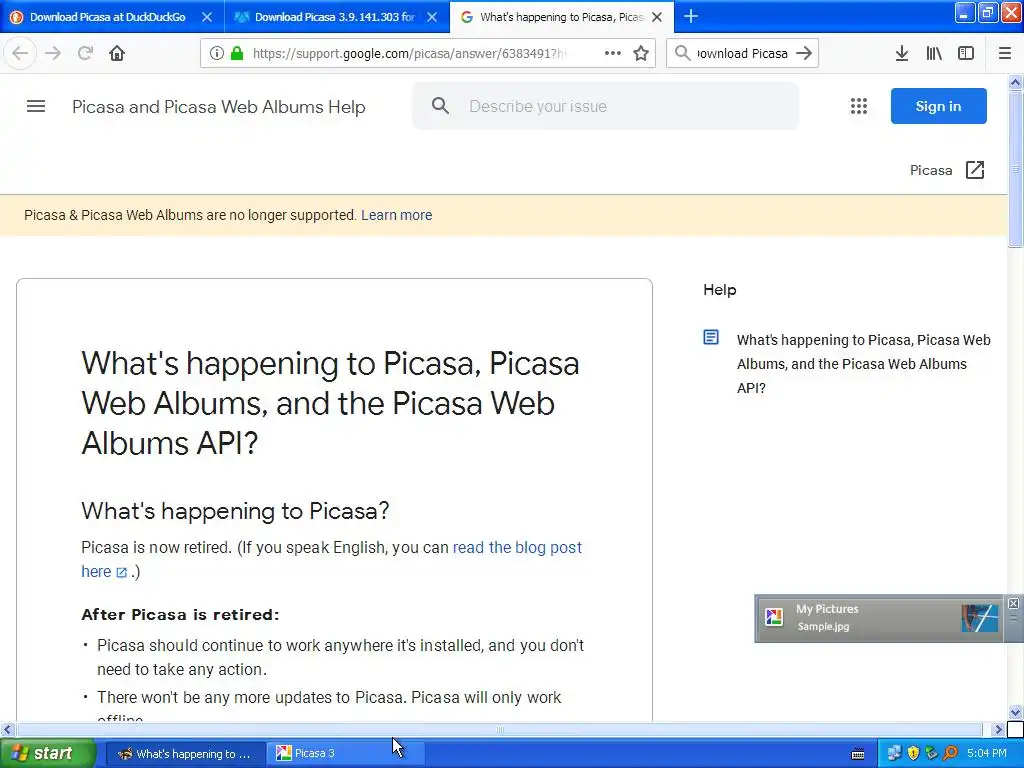Open the yellow security shield tray alert

913,754
